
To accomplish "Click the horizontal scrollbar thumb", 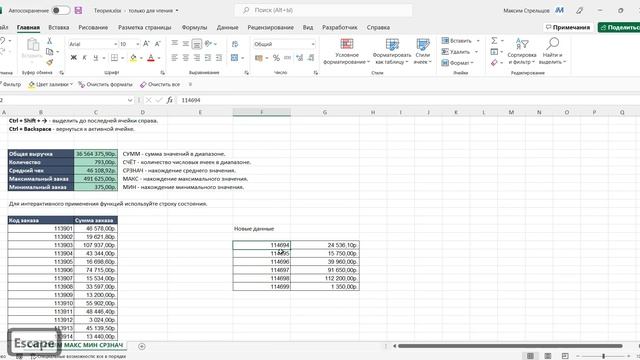I will 510,346.
